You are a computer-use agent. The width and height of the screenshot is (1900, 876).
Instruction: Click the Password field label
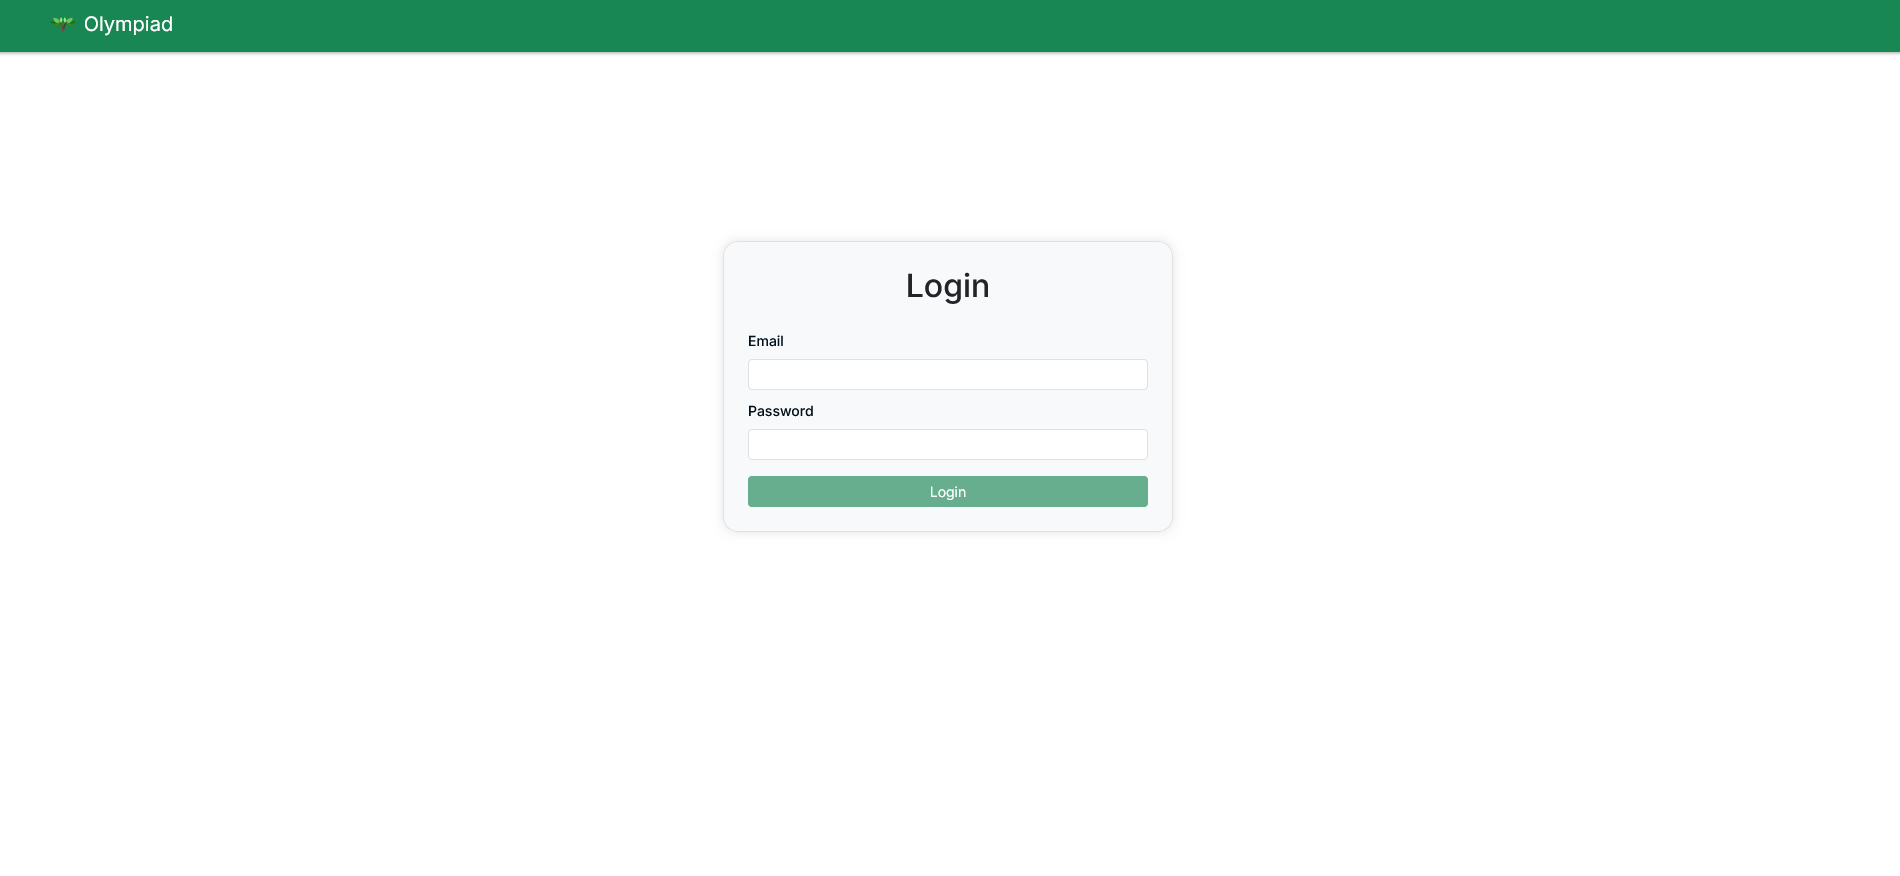coord(781,411)
